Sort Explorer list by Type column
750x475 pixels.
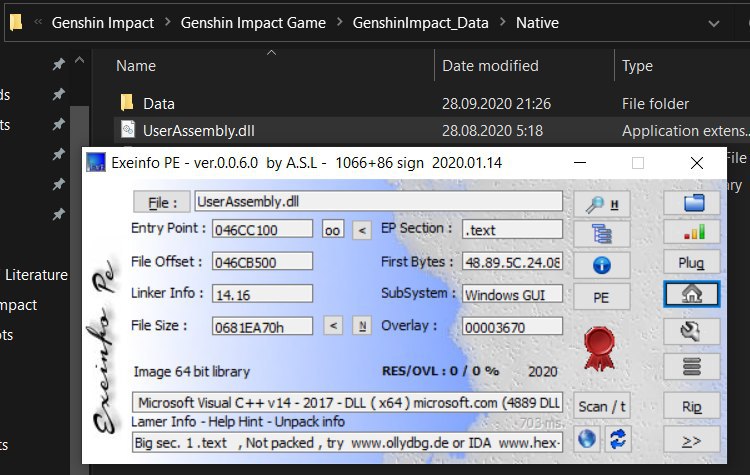point(637,66)
